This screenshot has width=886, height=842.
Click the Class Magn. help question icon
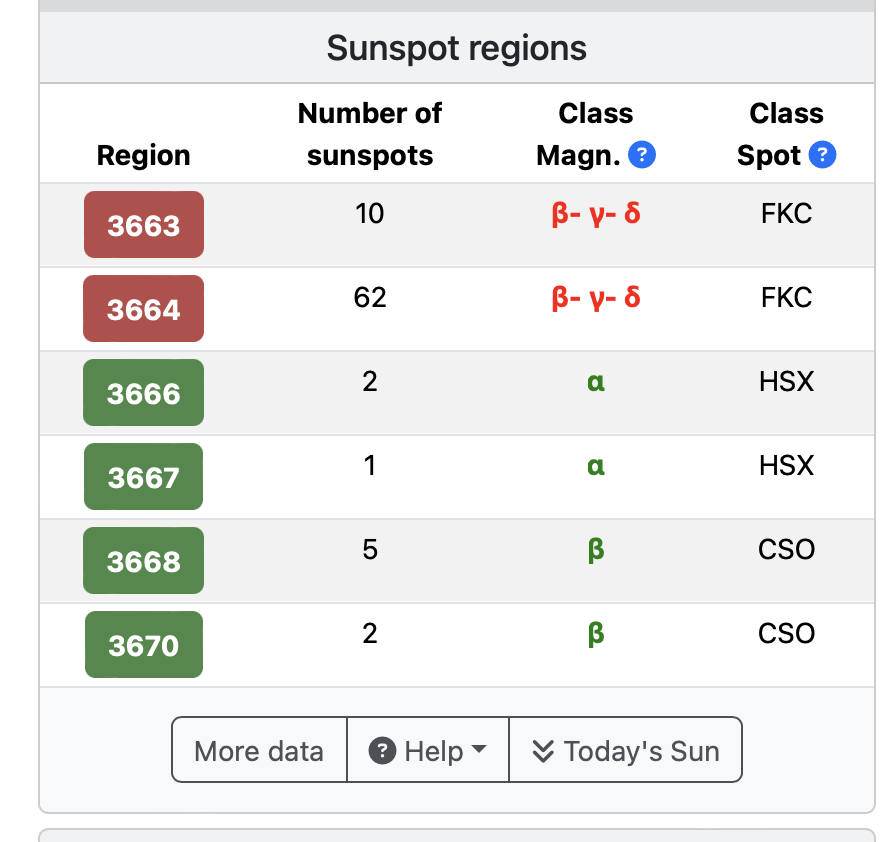pyautogui.click(x=642, y=155)
